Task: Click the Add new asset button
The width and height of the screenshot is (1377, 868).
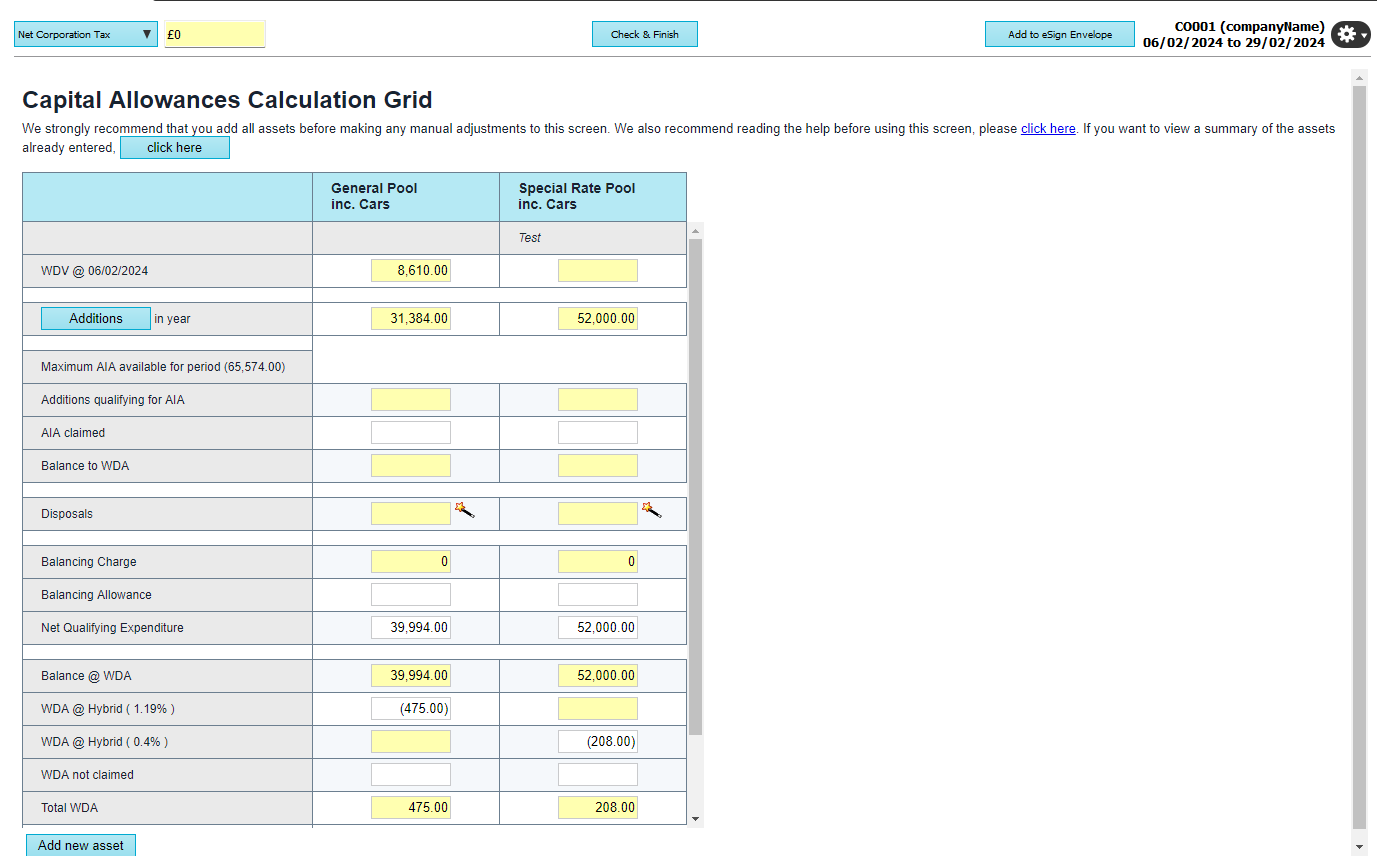Action: (81, 846)
